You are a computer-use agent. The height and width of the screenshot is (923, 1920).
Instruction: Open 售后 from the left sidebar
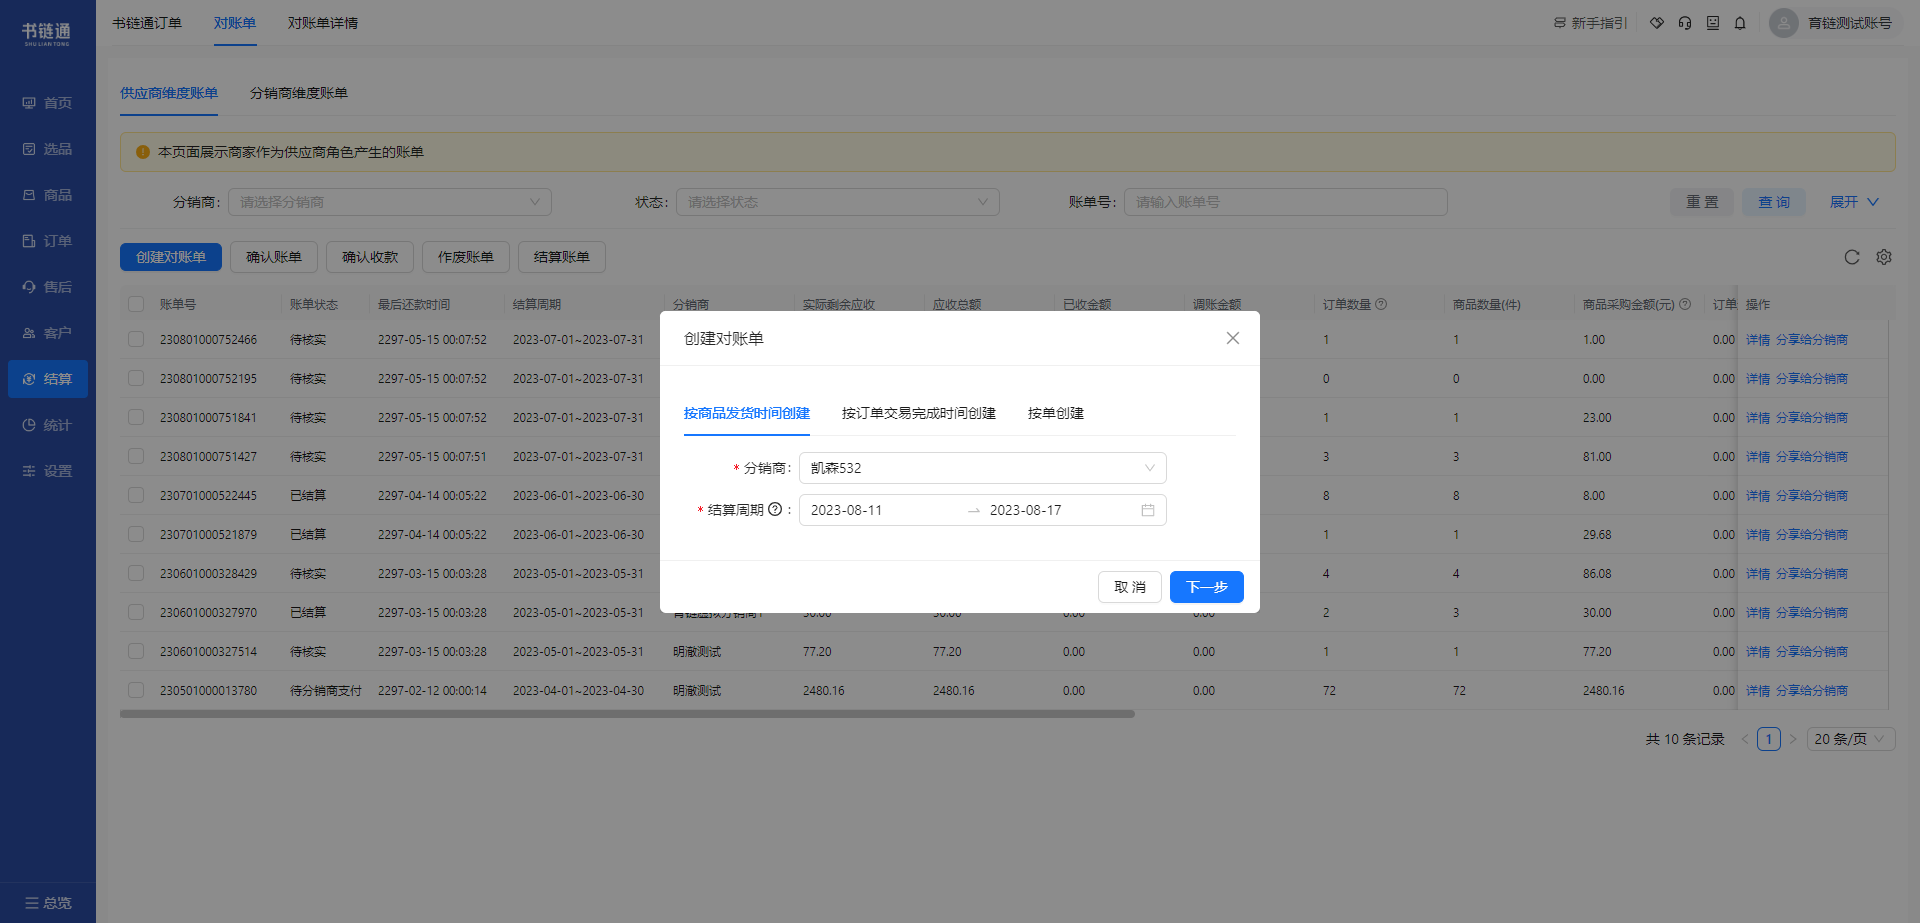click(x=47, y=287)
